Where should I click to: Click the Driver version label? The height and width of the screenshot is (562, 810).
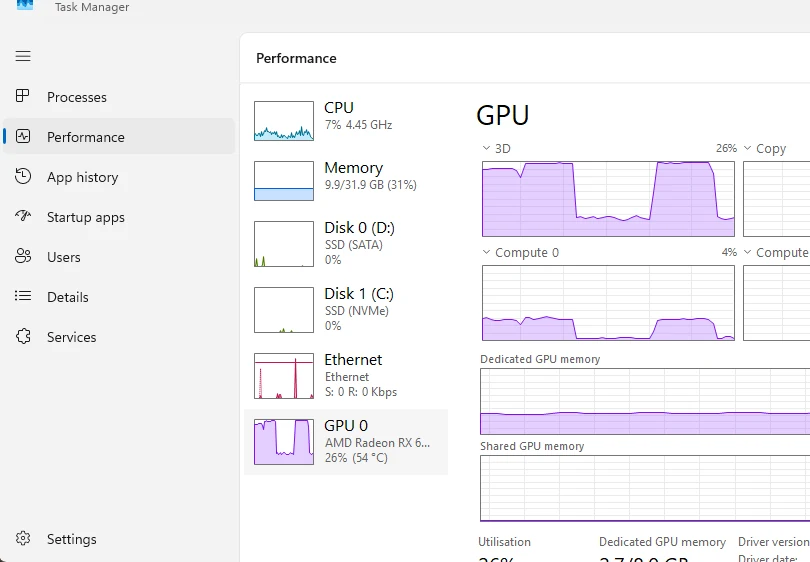(773, 542)
